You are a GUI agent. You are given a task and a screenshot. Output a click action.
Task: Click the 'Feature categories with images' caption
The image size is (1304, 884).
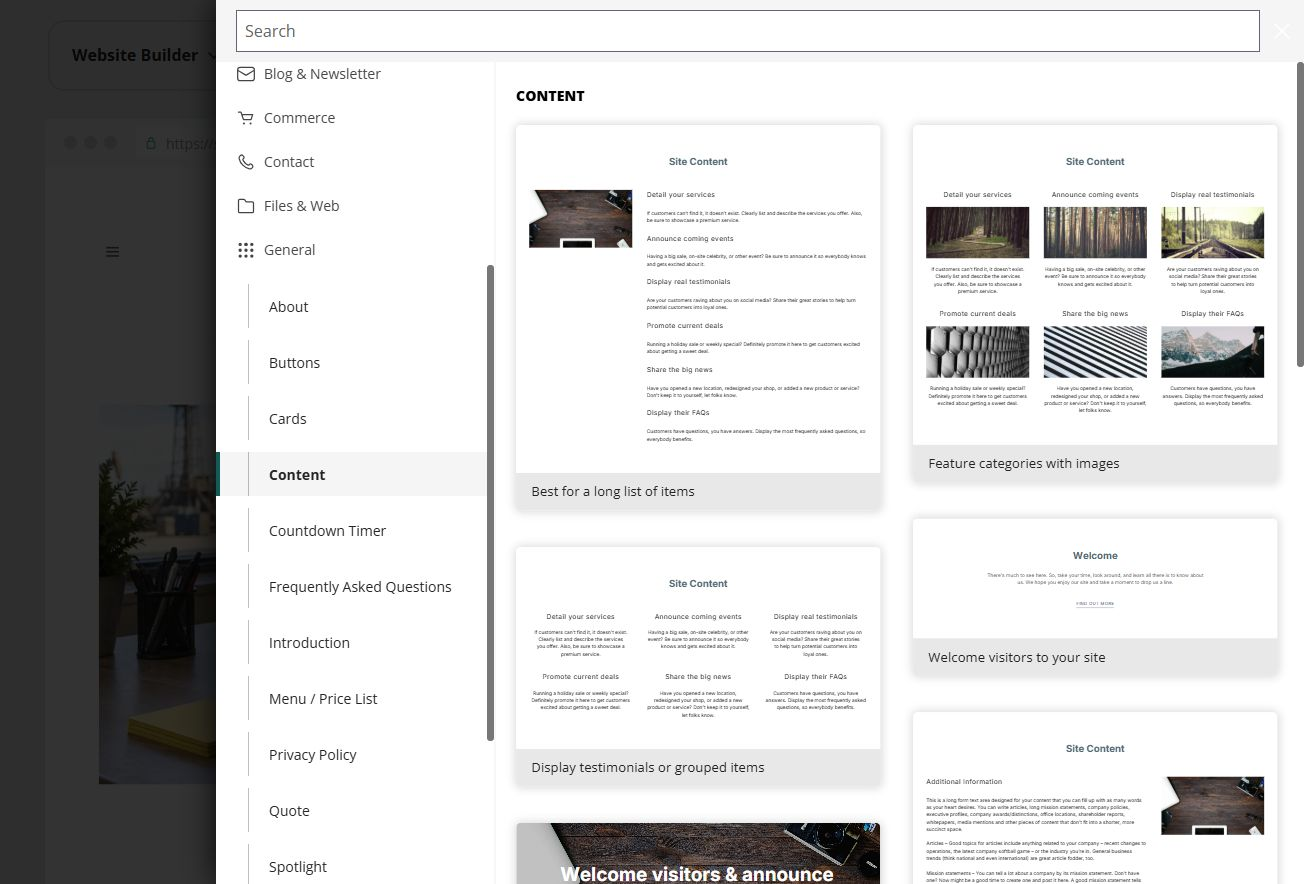1024,464
